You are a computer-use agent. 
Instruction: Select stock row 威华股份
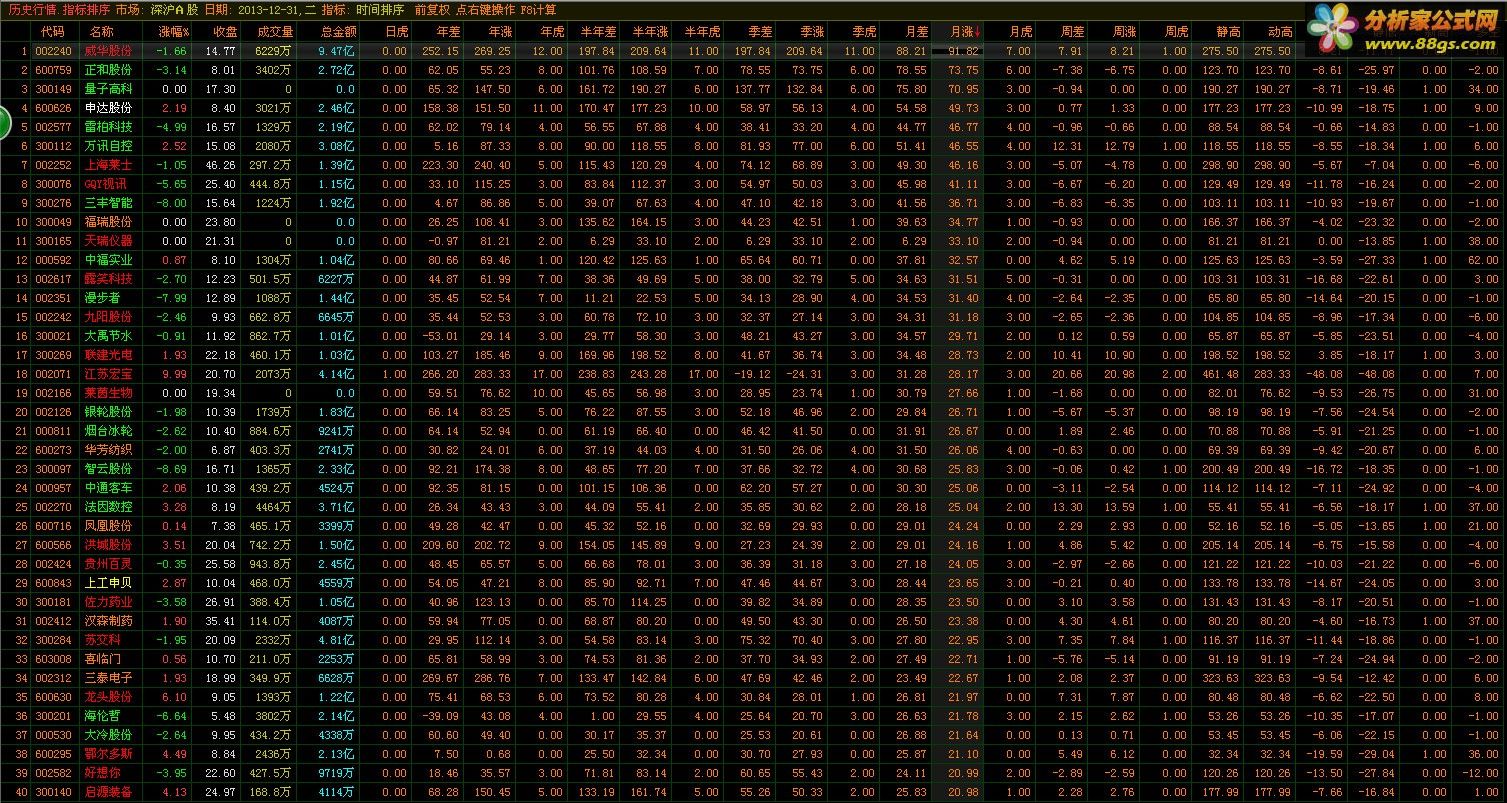[753, 51]
